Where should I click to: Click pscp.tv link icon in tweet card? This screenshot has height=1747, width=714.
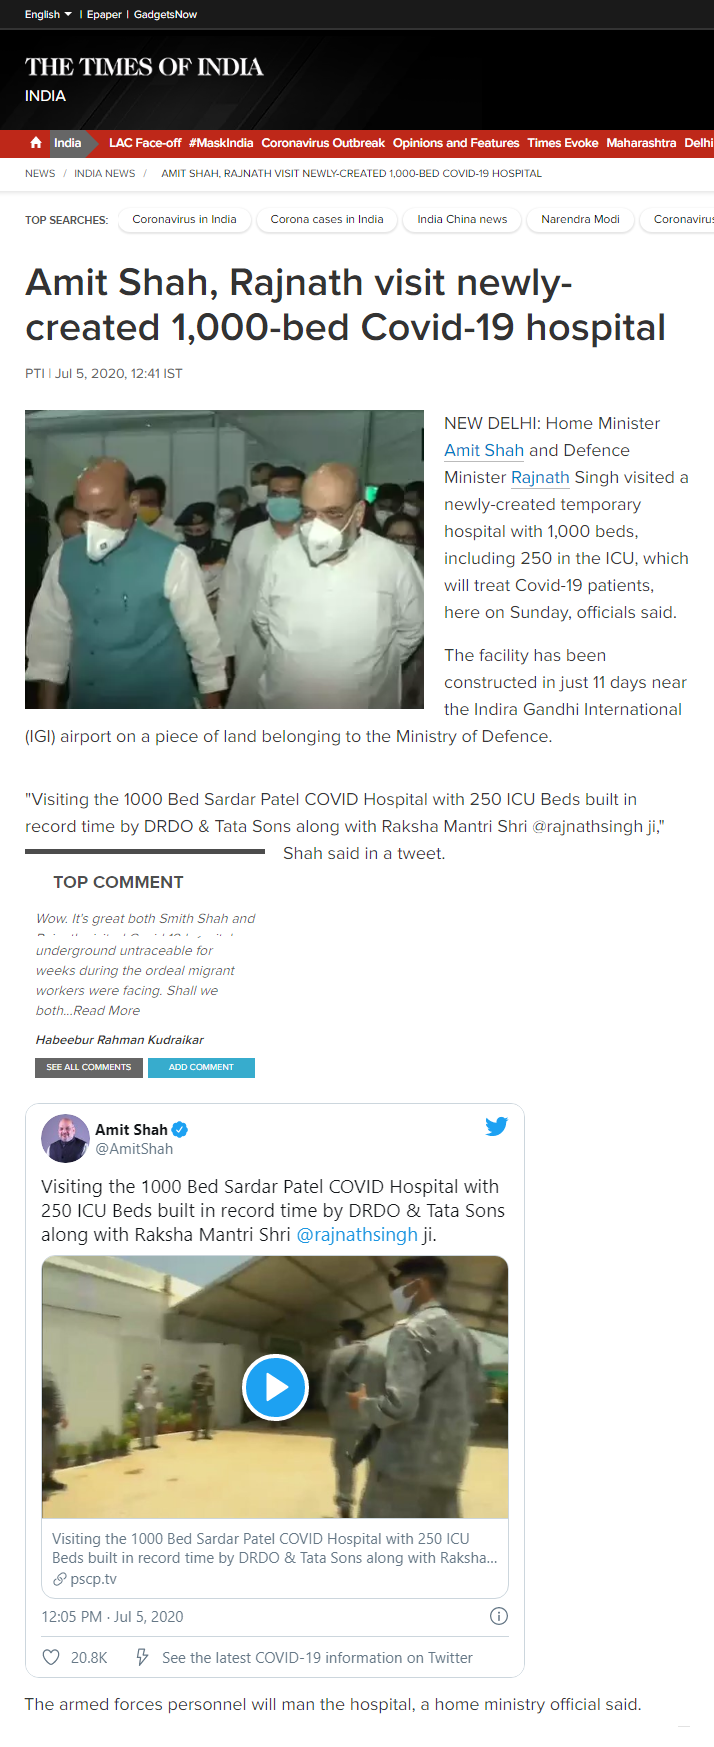[x=60, y=1579]
